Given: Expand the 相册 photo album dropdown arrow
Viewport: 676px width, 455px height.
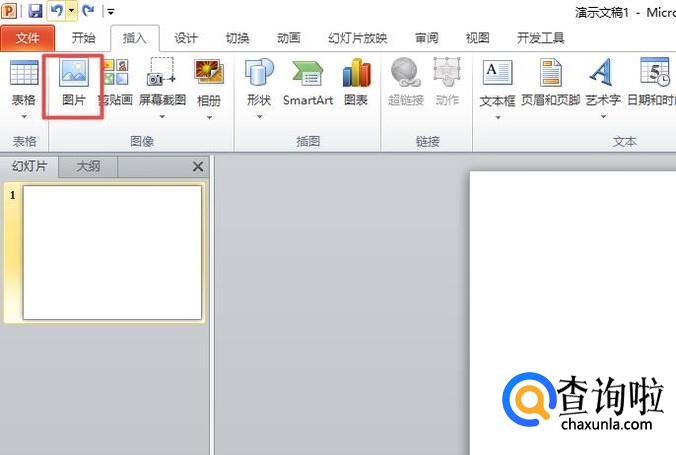Looking at the screenshot, I should [209, 118].
